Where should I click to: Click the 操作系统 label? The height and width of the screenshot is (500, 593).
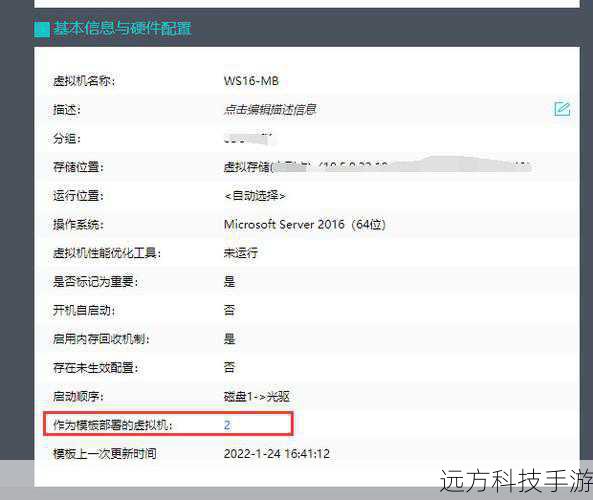[x=78, y=224]
